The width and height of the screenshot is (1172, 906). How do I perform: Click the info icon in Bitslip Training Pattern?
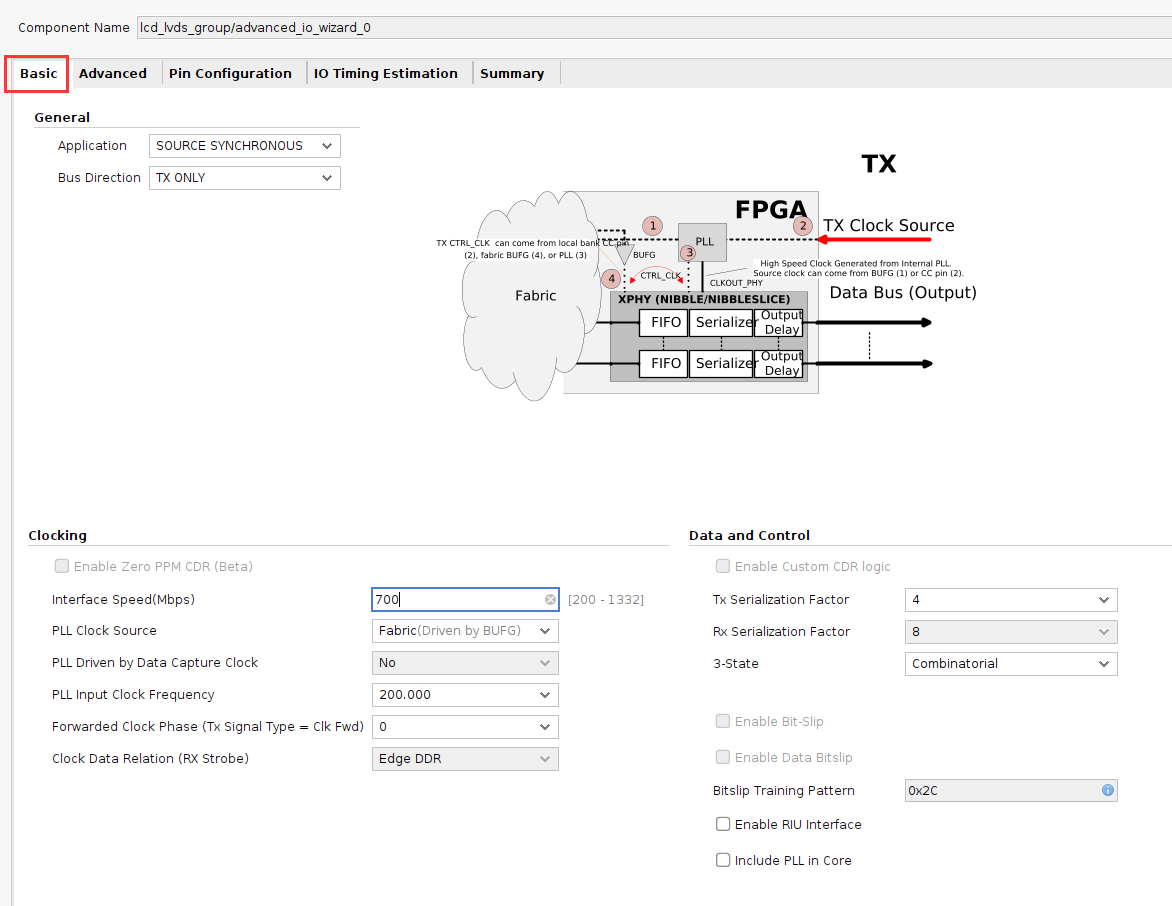coord(1108,790)
